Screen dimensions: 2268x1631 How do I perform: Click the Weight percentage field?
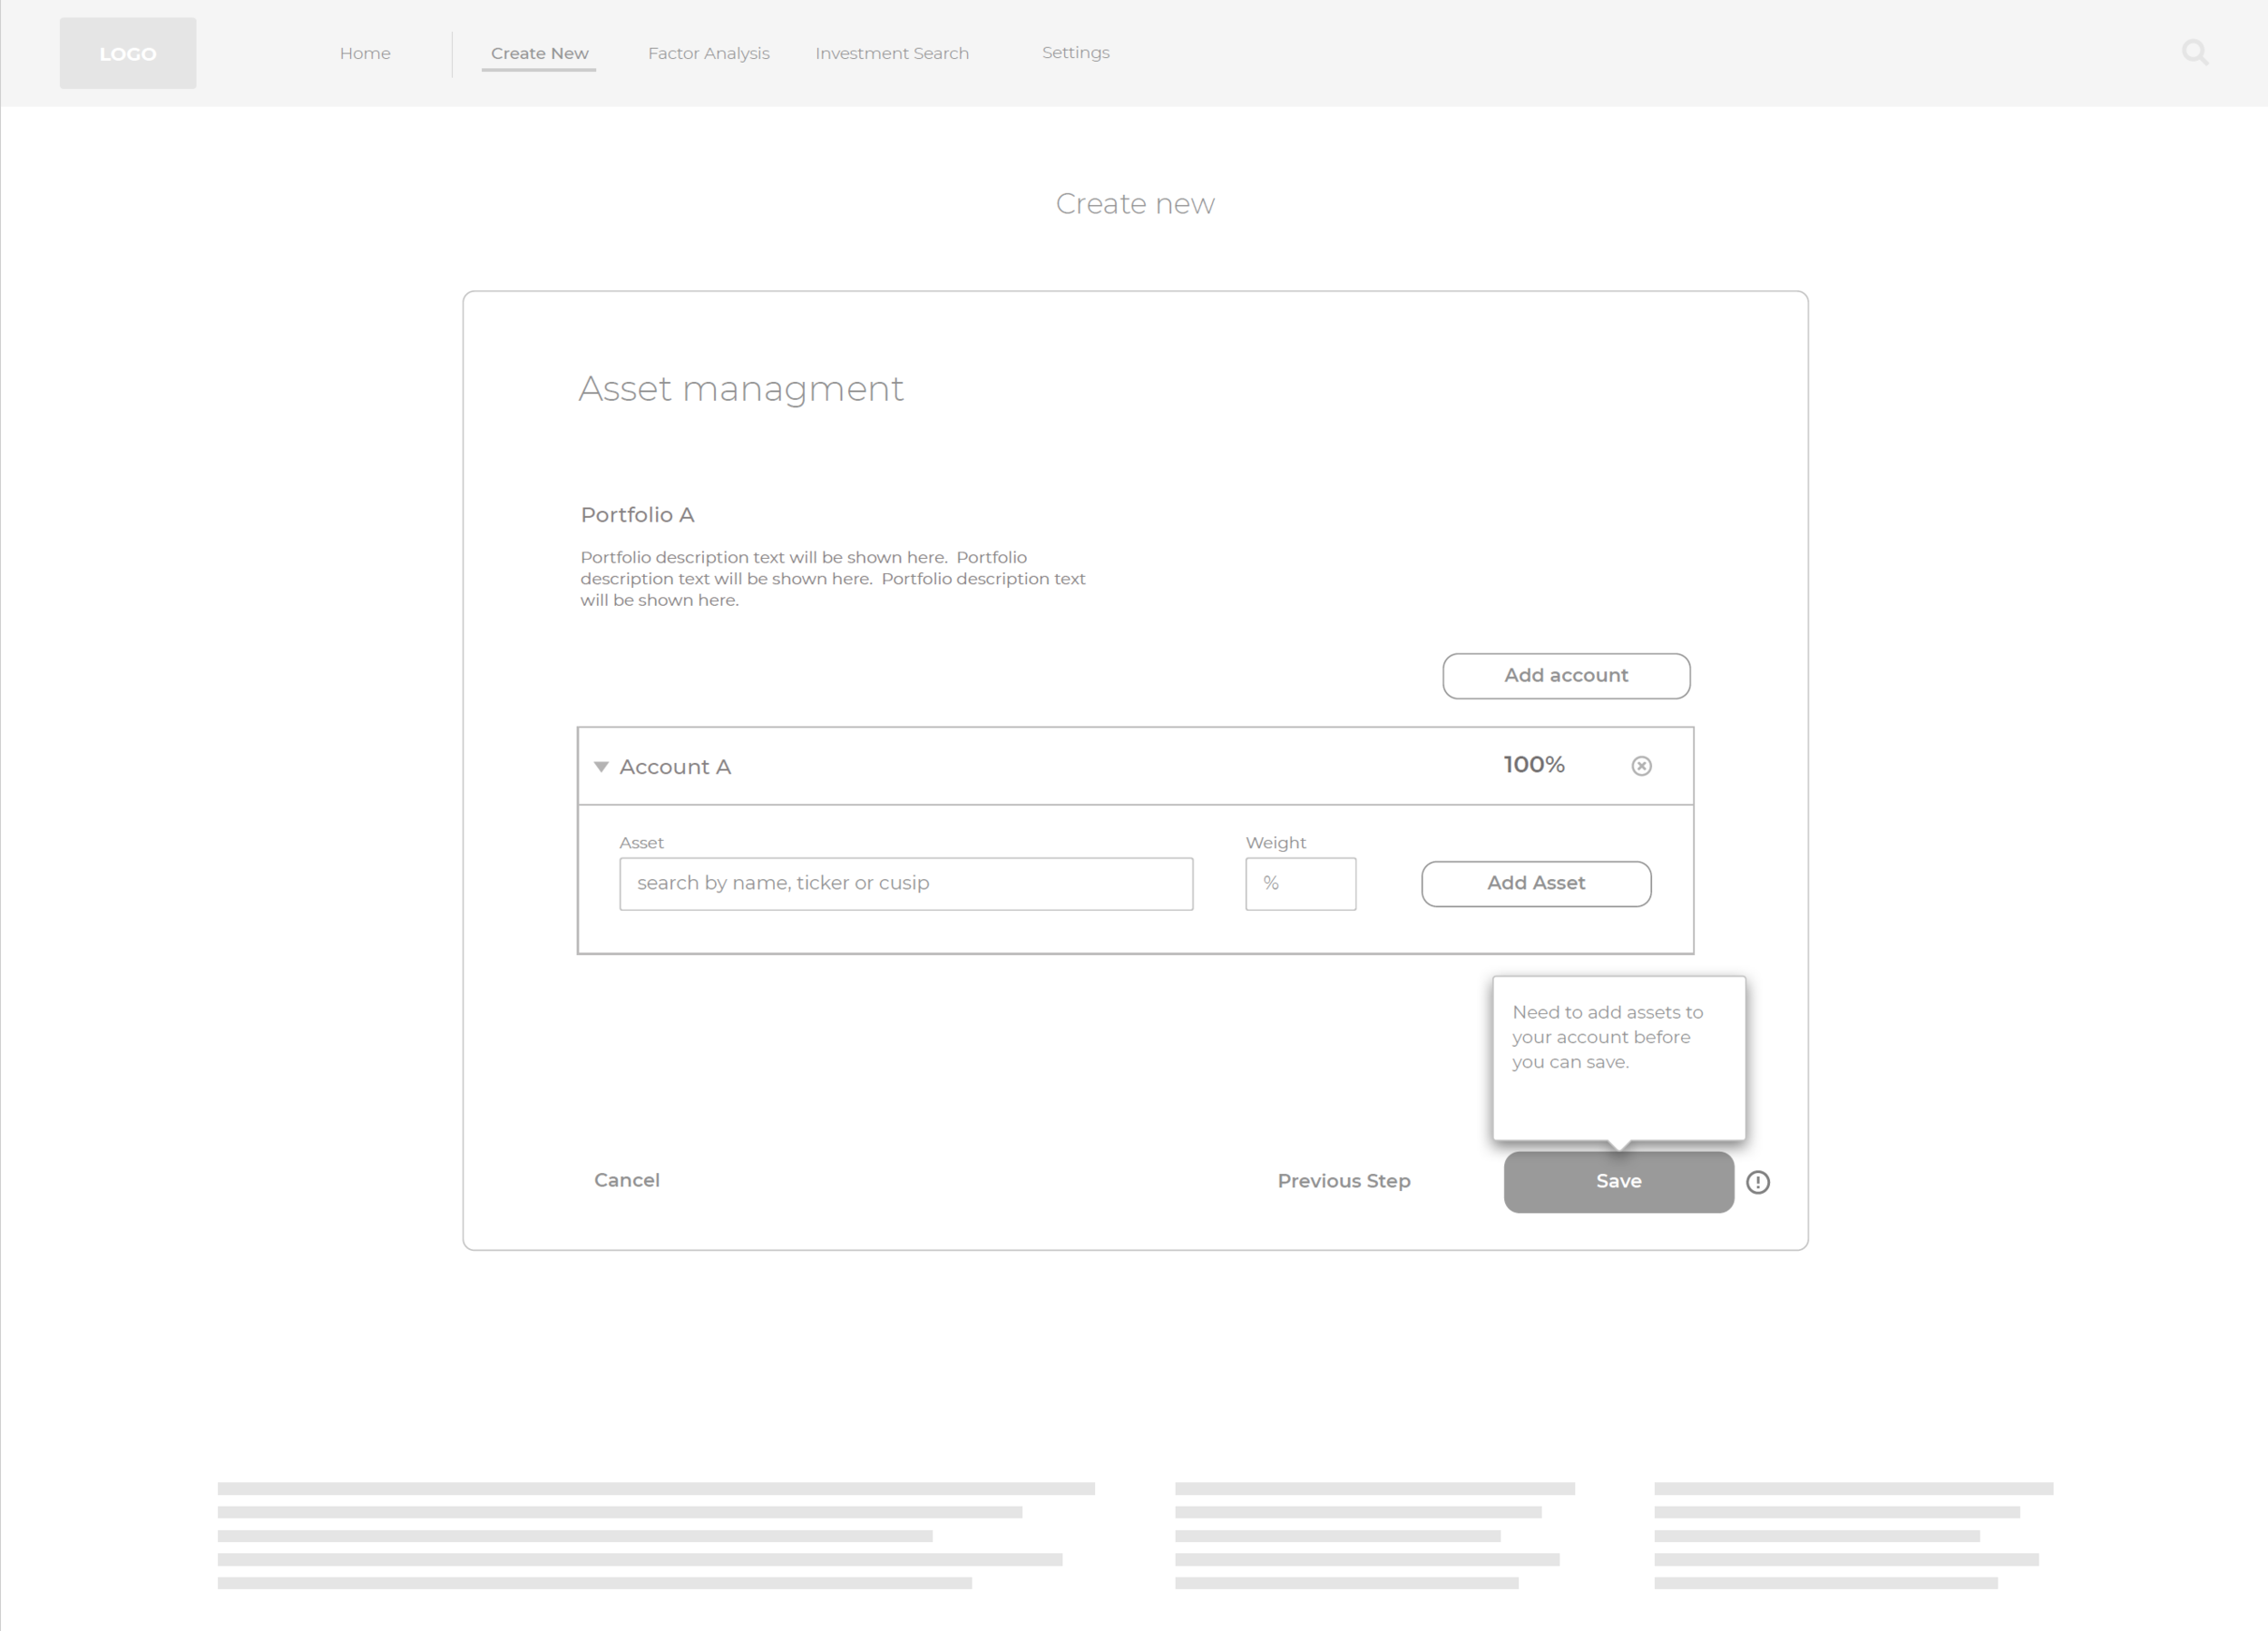1300,884
